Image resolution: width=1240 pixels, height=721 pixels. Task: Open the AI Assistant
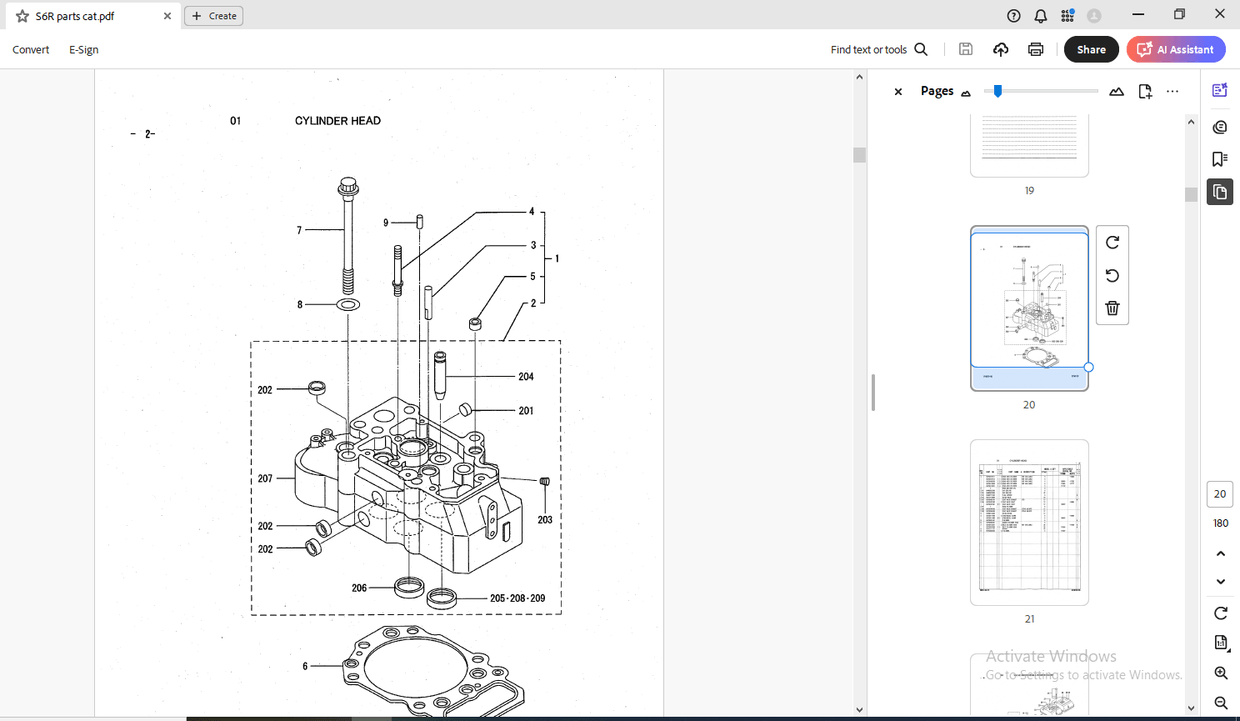pos(1175,49)
